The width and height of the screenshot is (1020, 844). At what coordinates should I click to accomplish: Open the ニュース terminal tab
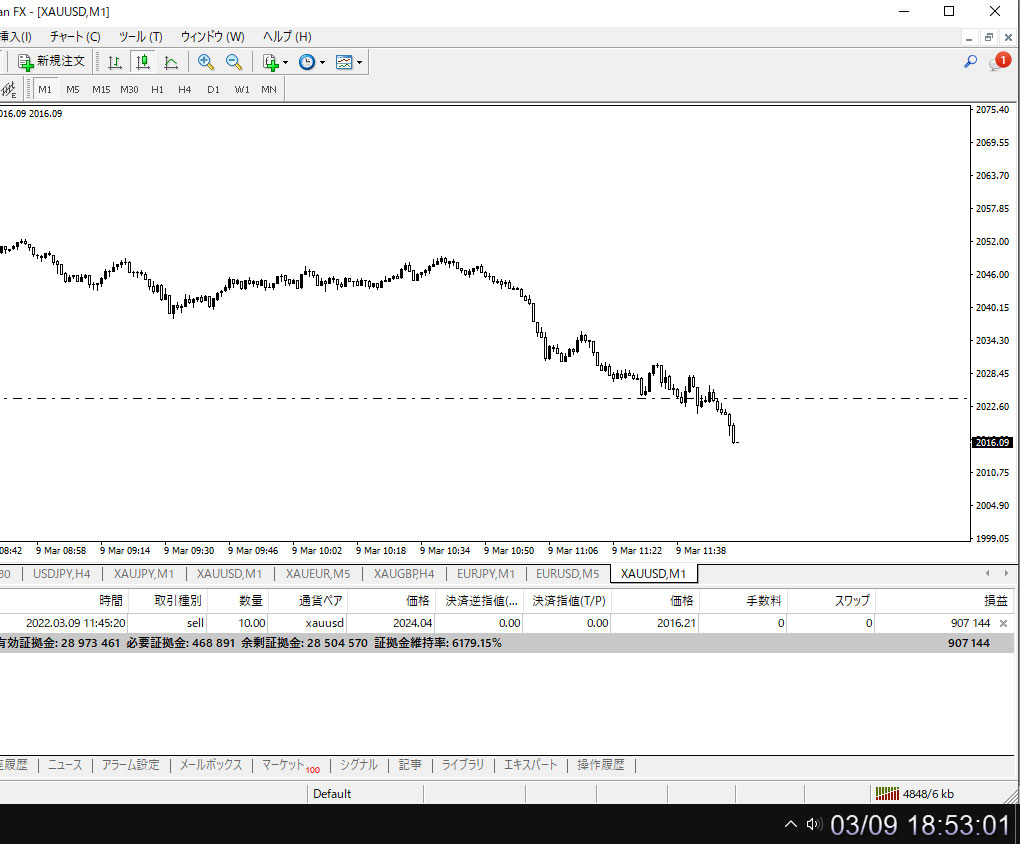tap(65, 765)
